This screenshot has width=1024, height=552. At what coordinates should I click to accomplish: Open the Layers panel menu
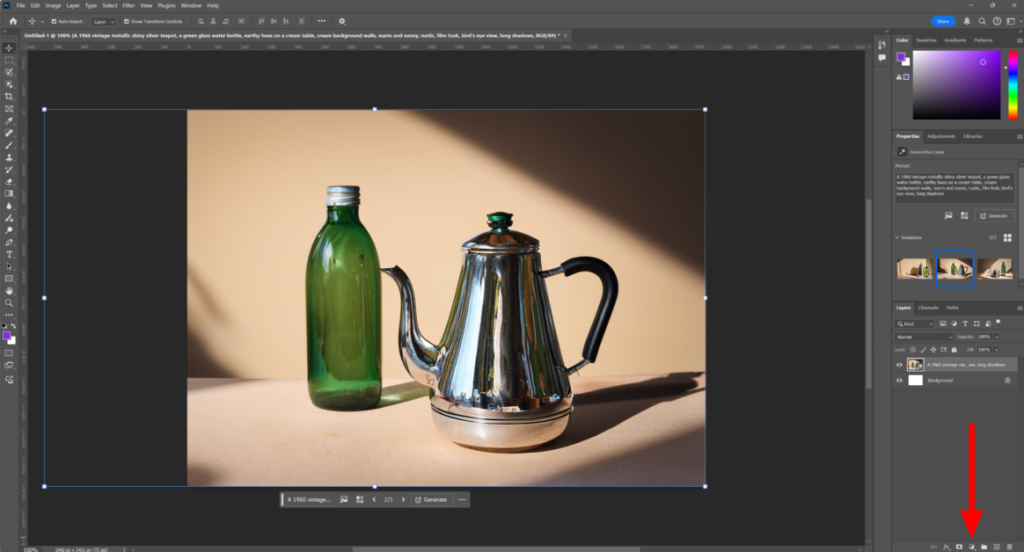(1019, 308)
